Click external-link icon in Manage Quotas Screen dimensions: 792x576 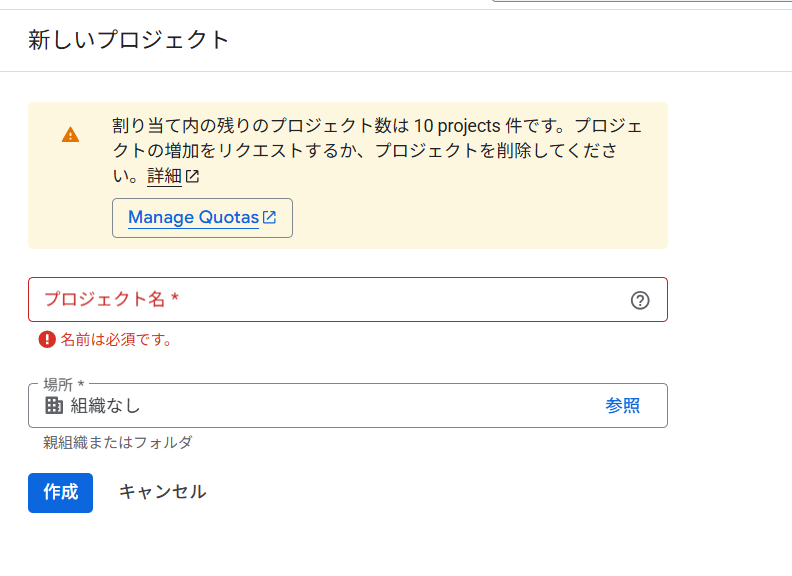pyautogui.click(x=269, y=217)
